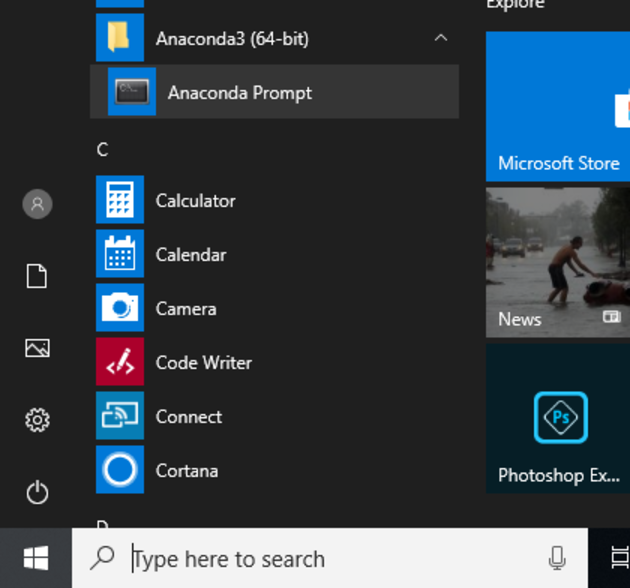
Task: Click the Power button icon
Action: [37, 492]
